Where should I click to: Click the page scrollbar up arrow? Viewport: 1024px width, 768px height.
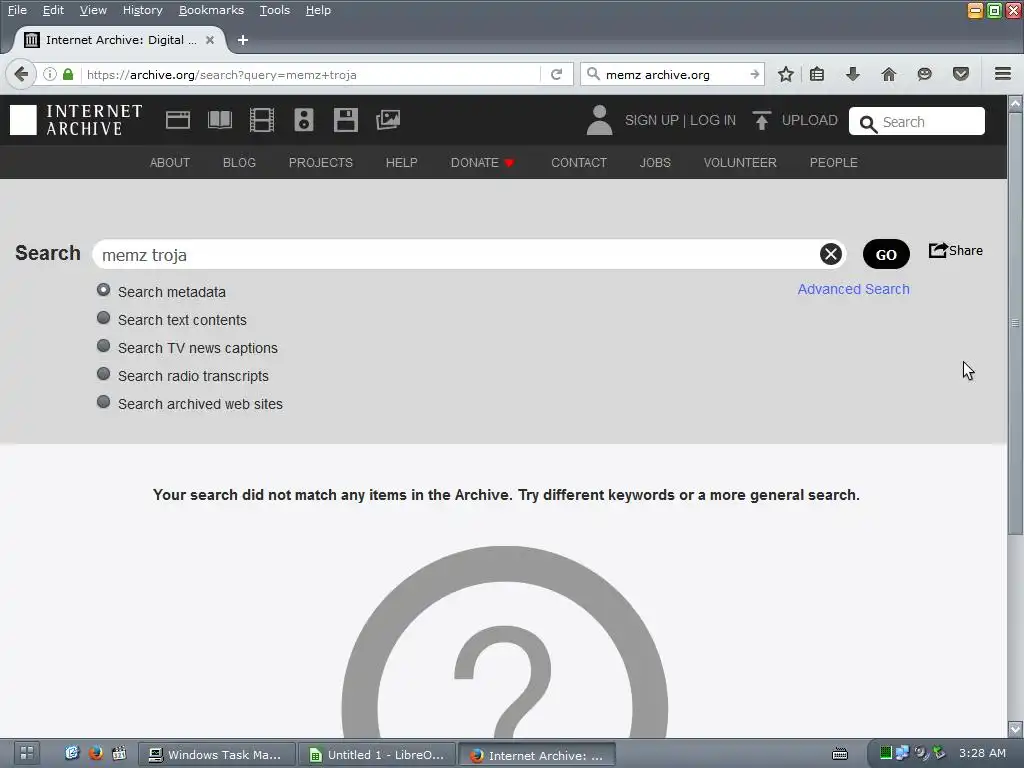(x=1015, y=103)
